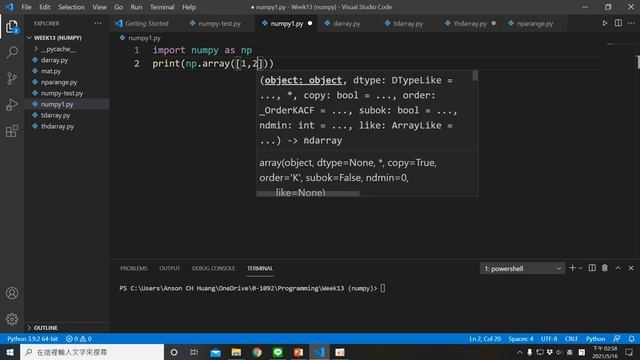Image resolution: width=640 pixels, height=360 pixels.
Task: Show the DEBUG CONSOLE panel tab
Action: tap(213, 268)
